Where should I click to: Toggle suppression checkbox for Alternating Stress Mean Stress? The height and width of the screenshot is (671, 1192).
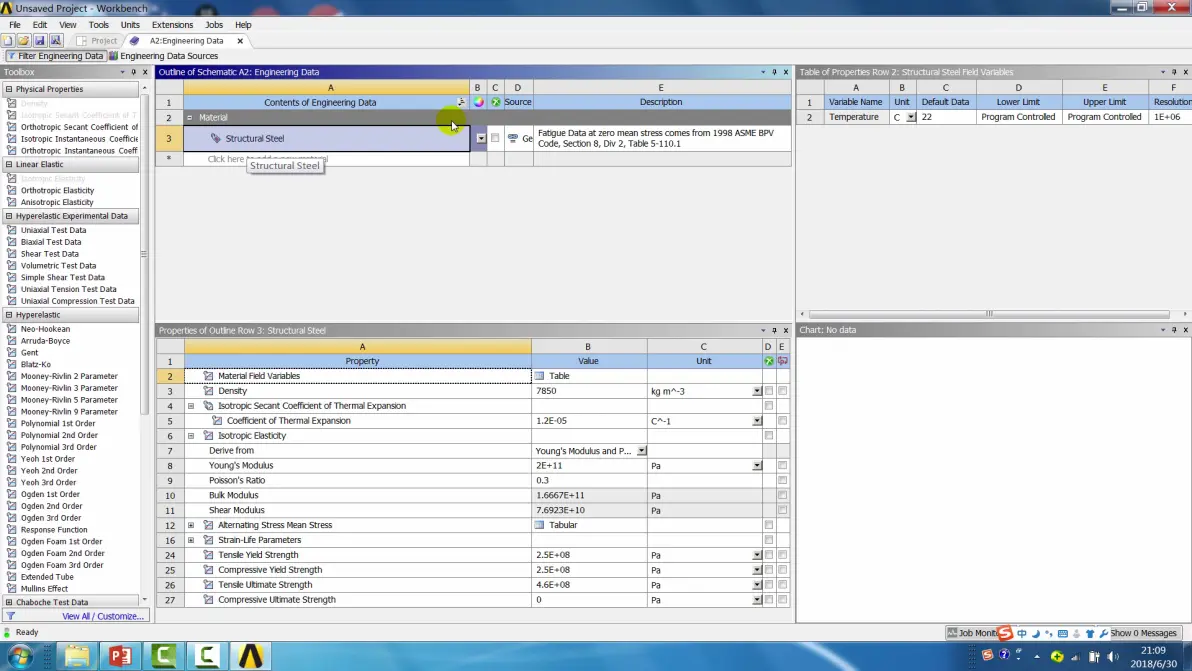pos(769,525)
